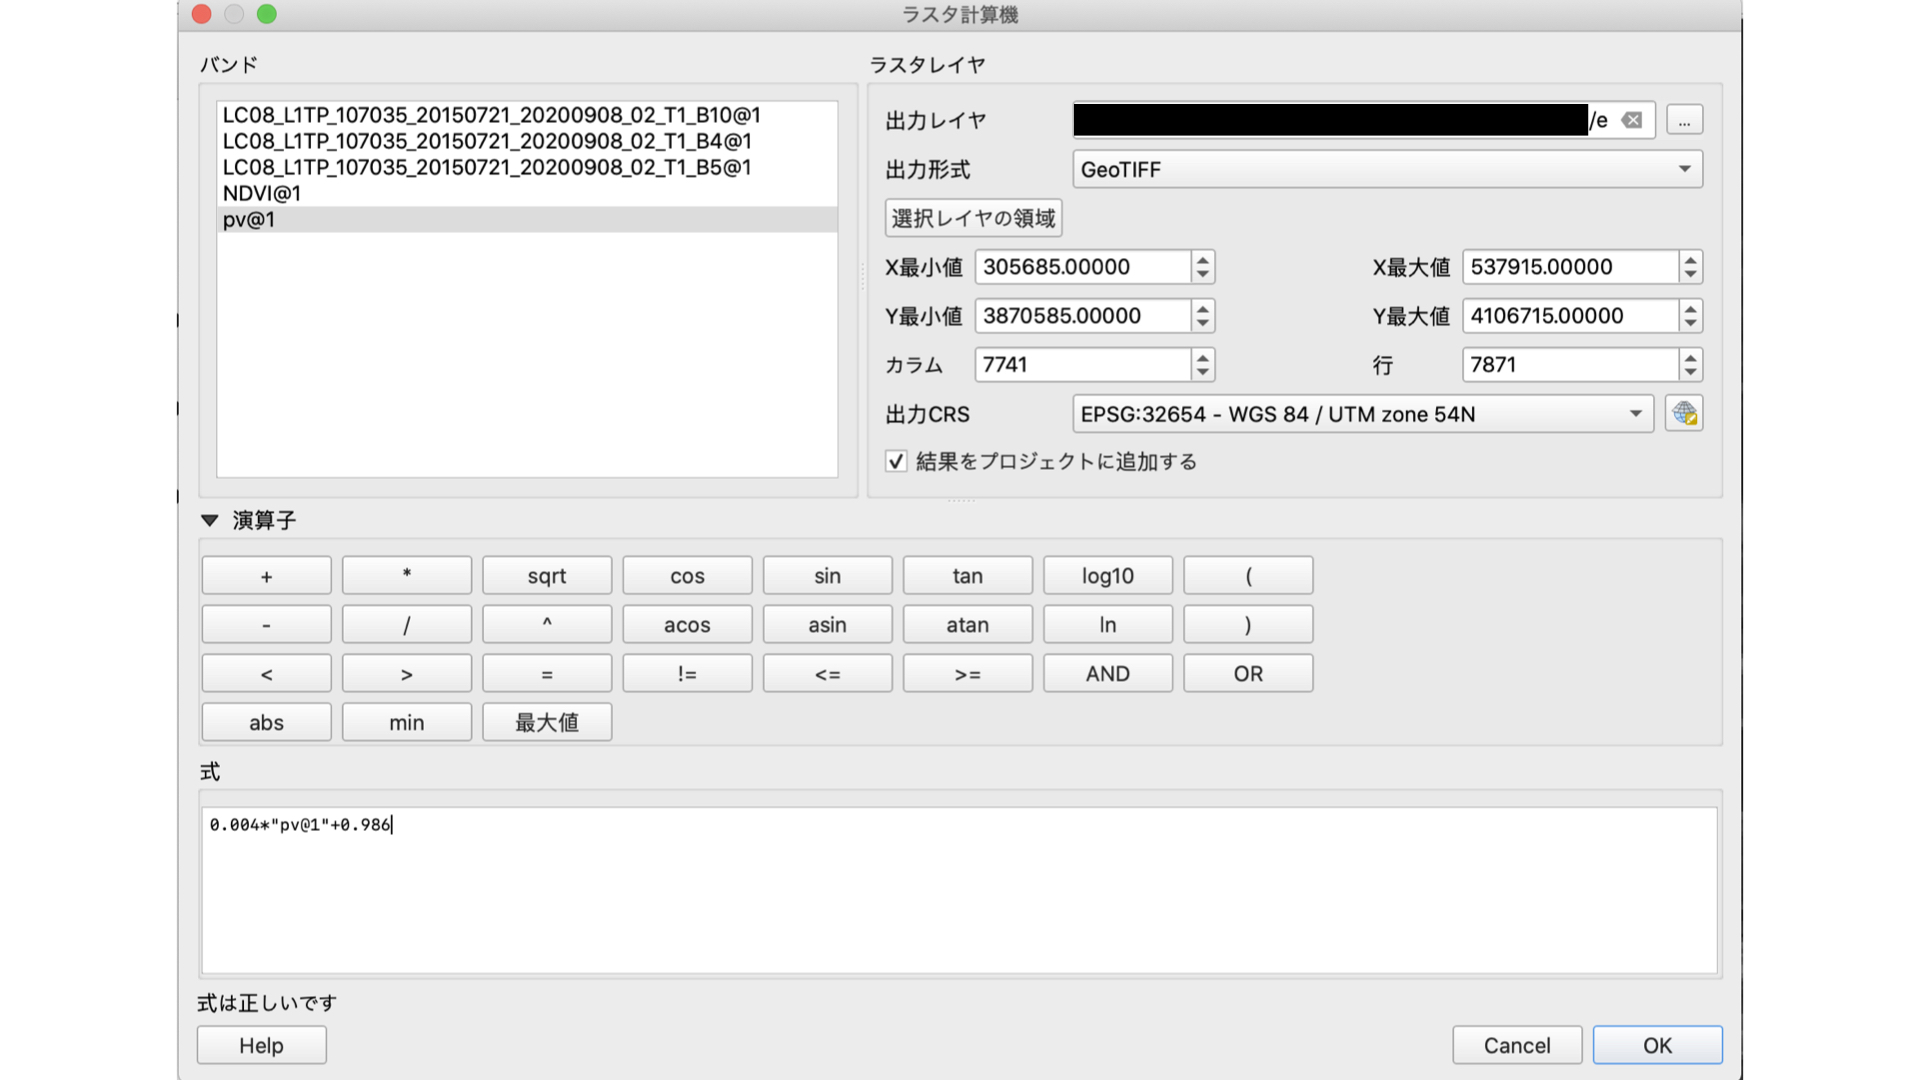Screen dimensions: 1920x1080
Task: Click the X最小値 value field
Action: [1083, 267]
